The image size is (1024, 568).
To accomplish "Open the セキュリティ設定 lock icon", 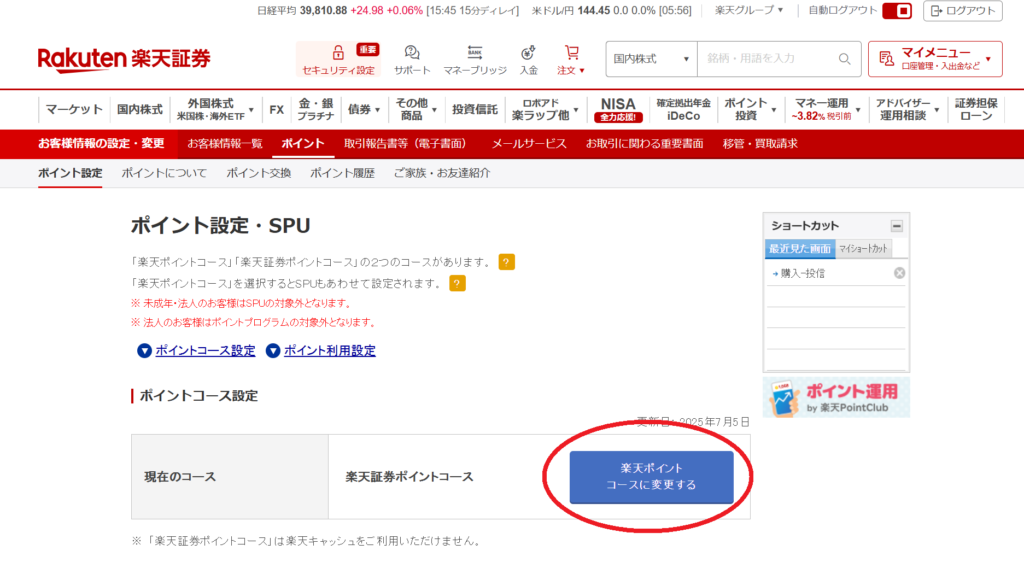I will (338, 59).
